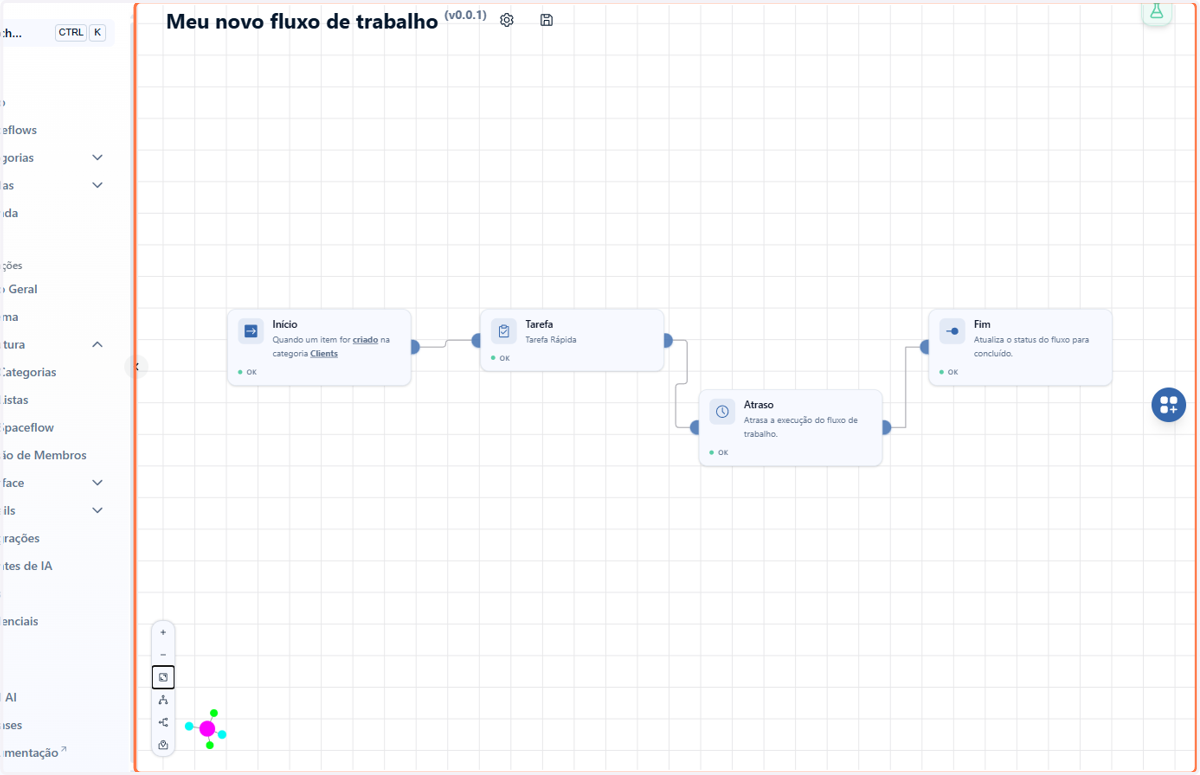Click Início node output connector
Image resolution: width=1200 pixels, height=775 pixels.
[x=415, y=347]
